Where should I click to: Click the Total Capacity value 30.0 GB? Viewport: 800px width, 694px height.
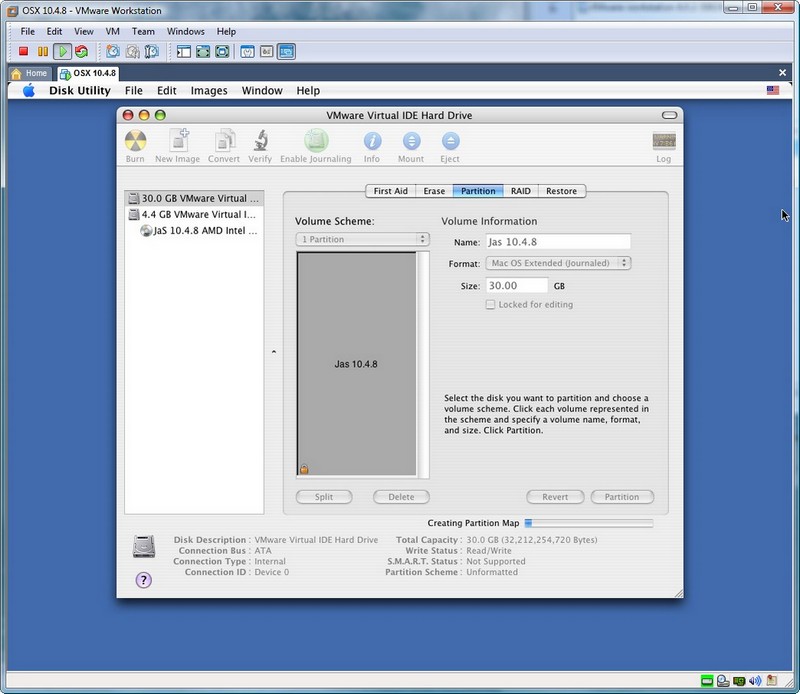point(532,539)
